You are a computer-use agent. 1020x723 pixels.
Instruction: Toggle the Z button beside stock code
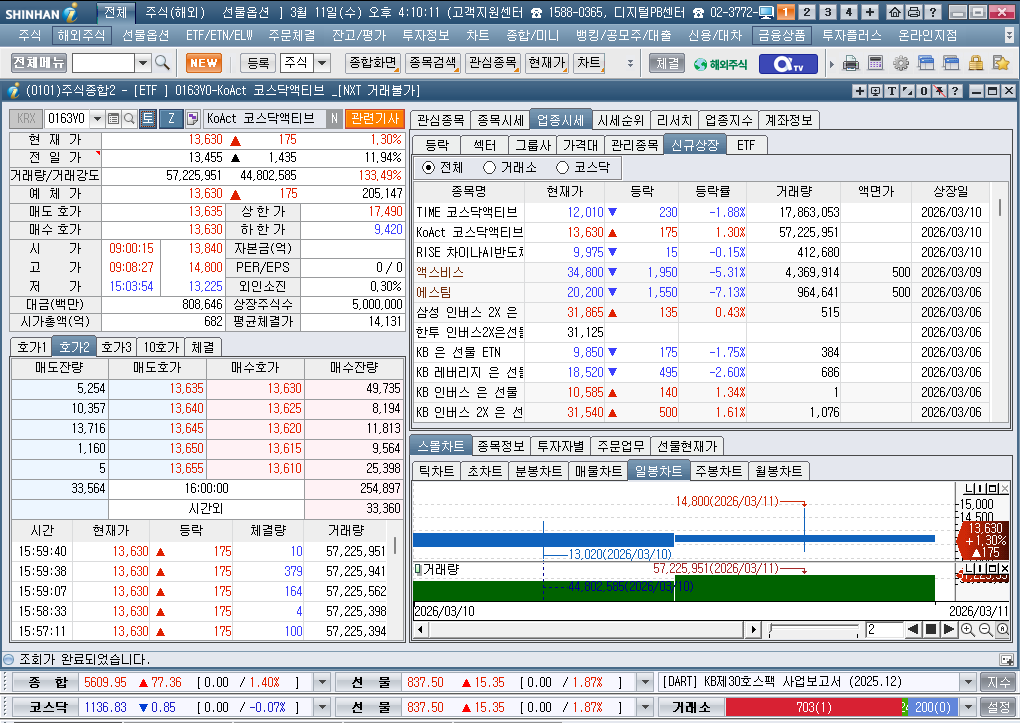click(171, 118)
